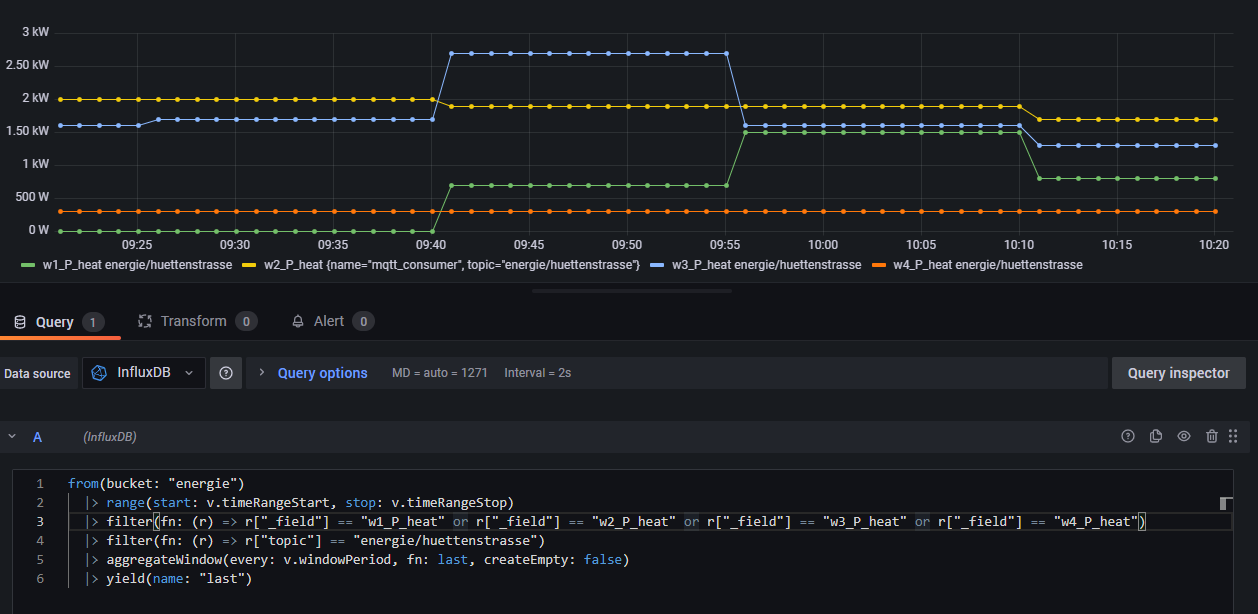Toggle query A visibility eye icon
The image size is (1258, 614).
coord(1184,436)
